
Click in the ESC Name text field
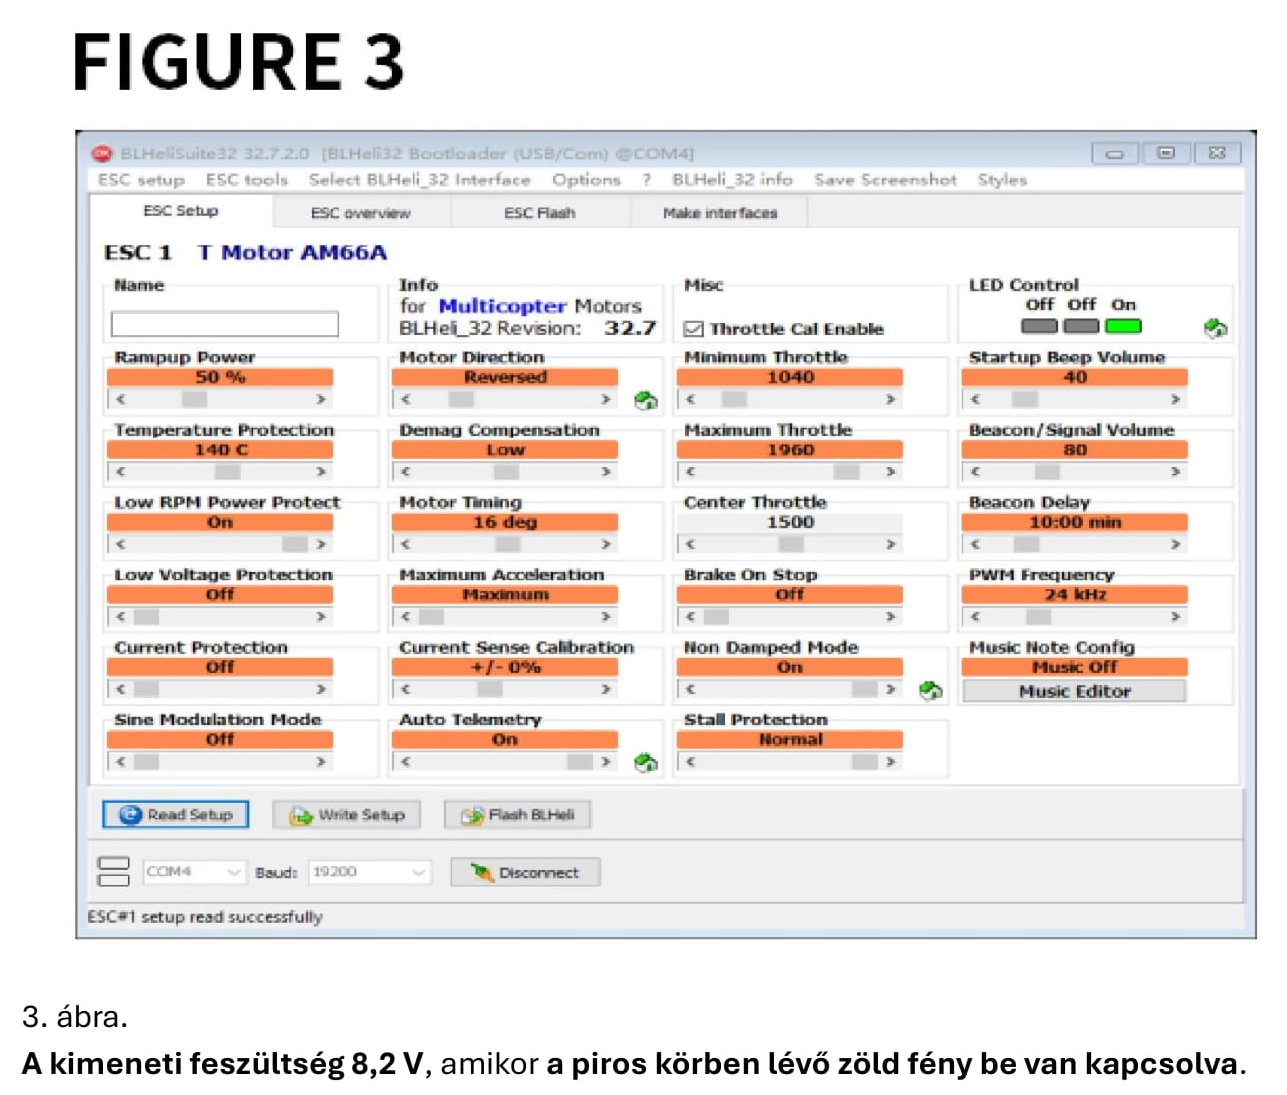(225, 324)
